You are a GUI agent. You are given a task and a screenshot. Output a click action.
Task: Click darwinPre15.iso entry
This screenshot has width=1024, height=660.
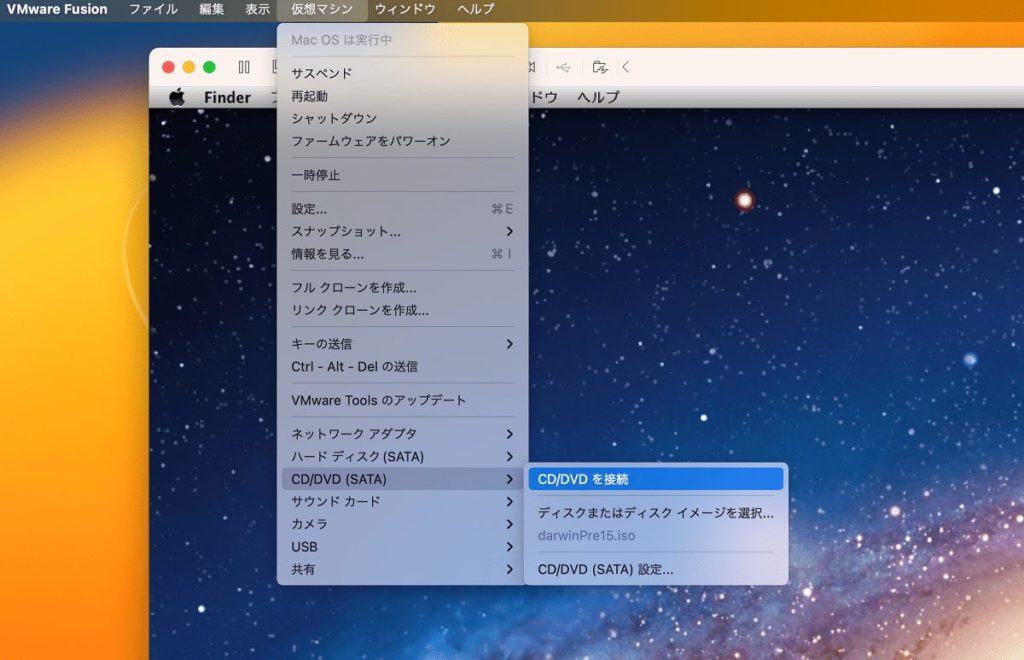(656, 535)
